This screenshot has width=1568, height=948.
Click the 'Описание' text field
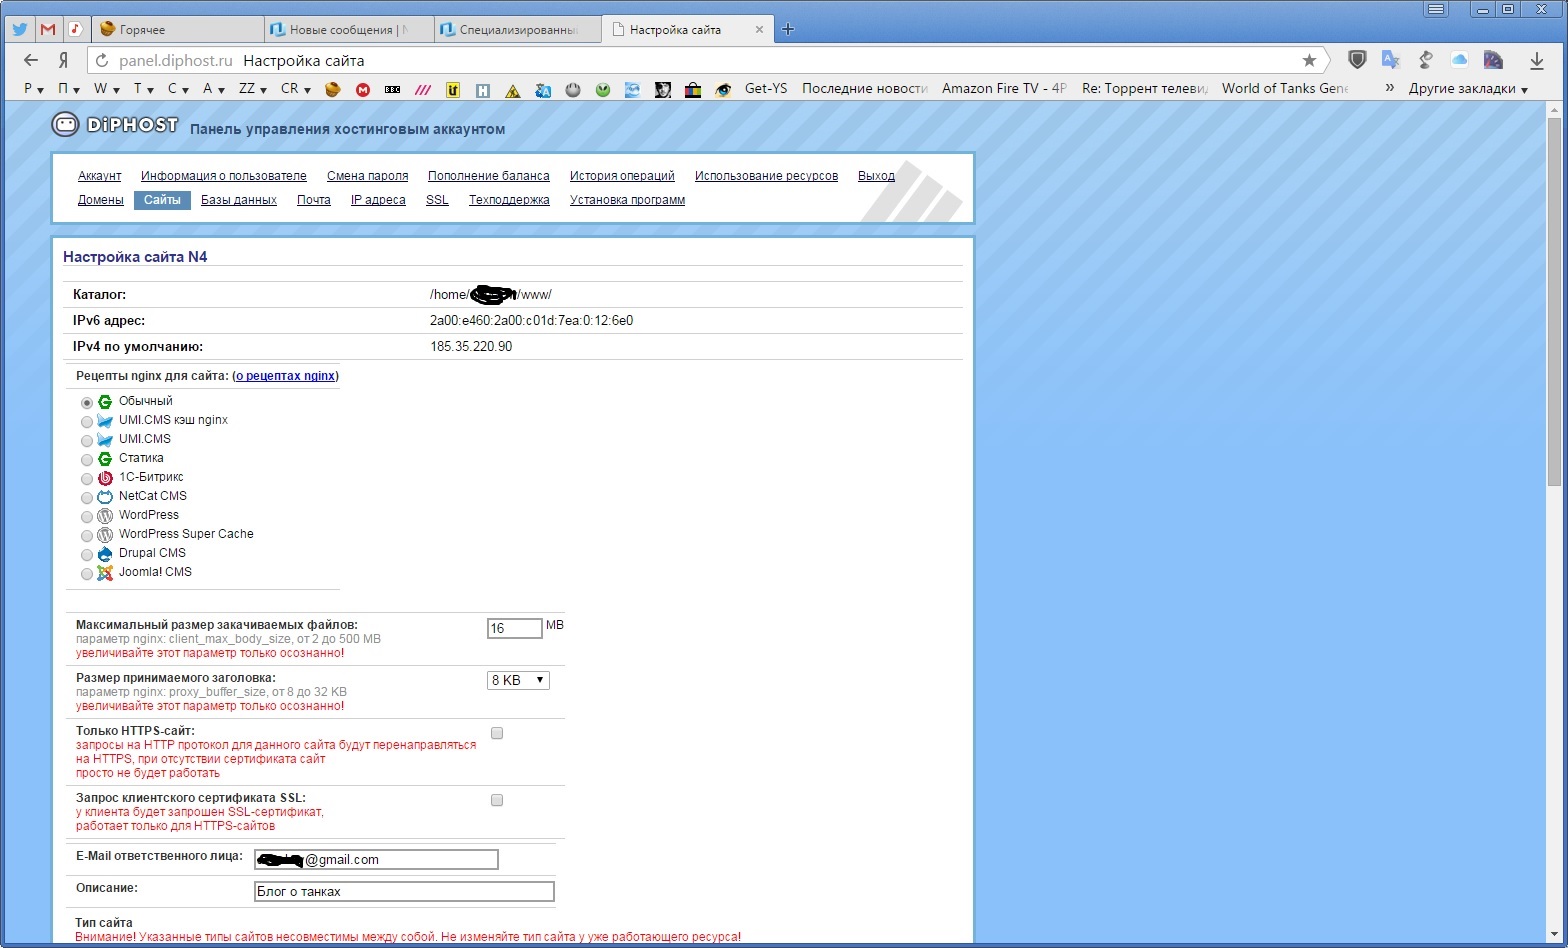click(x=404, y=892)
